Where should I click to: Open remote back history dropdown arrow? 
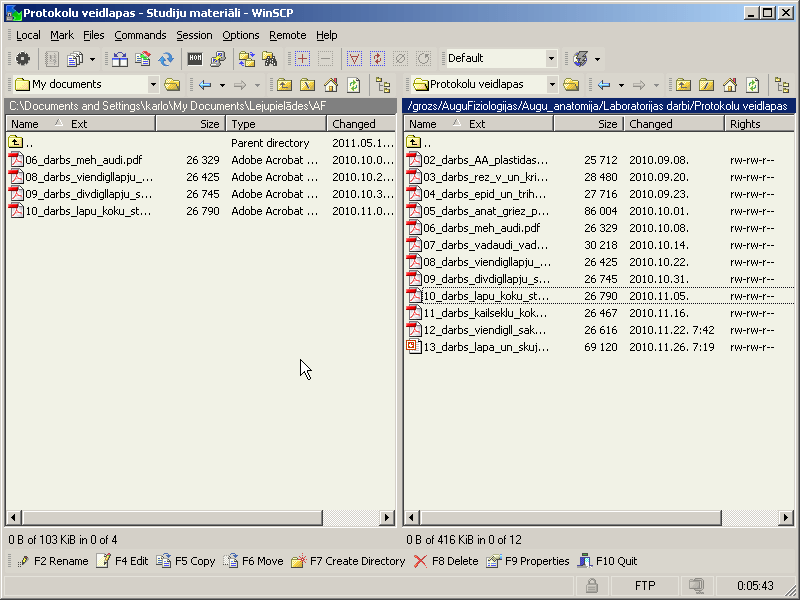tap(621, 85)
